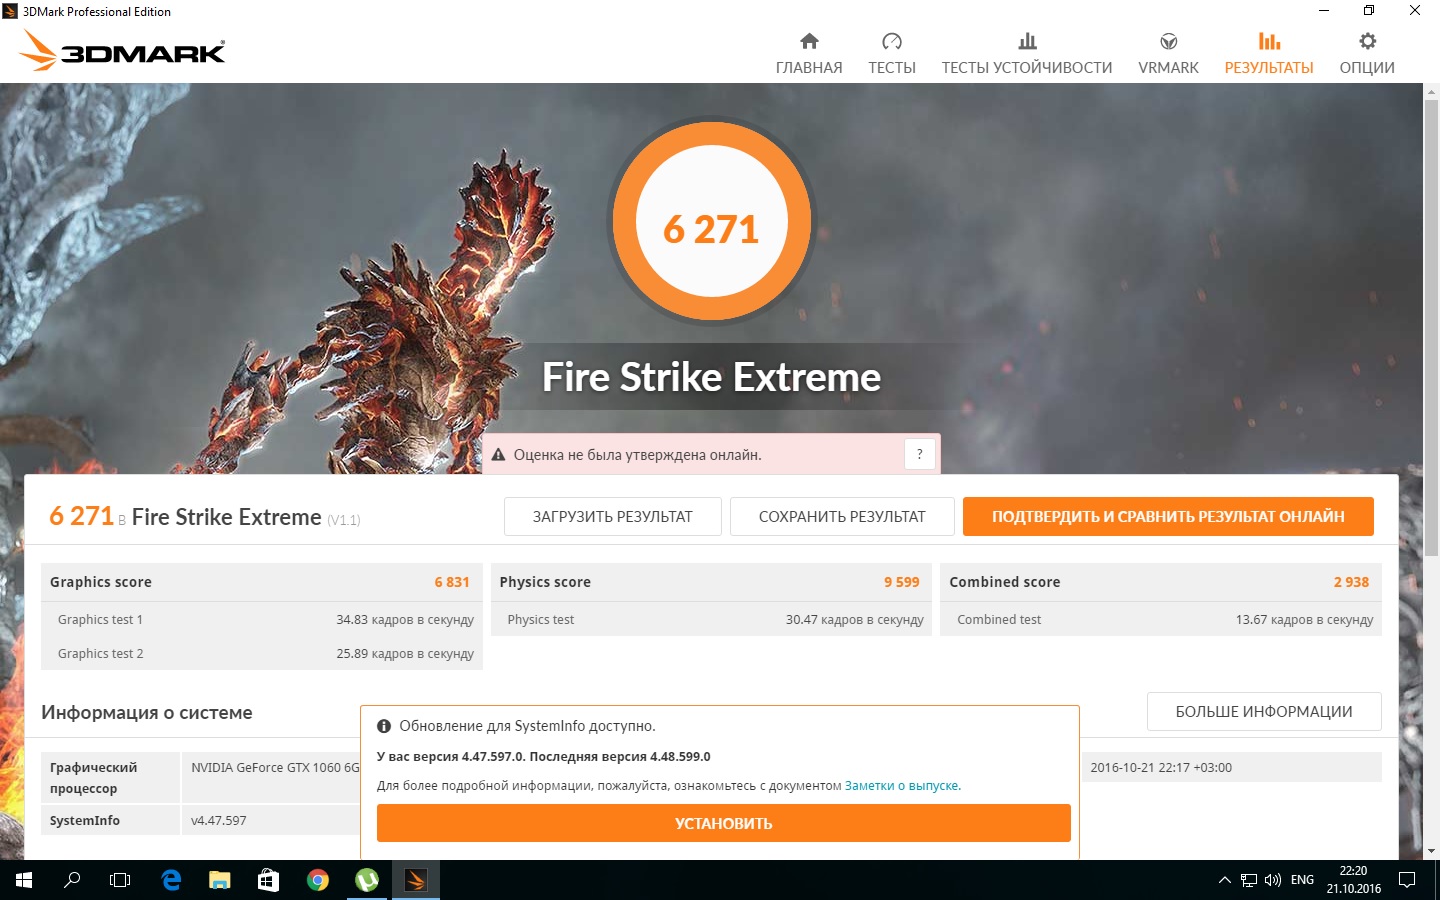Click the ЗАГРУЗИТЬ РЕЗУЛЬТАТ button
Viewport: 1440px width, 900px height.
click(x=613, y=517)
